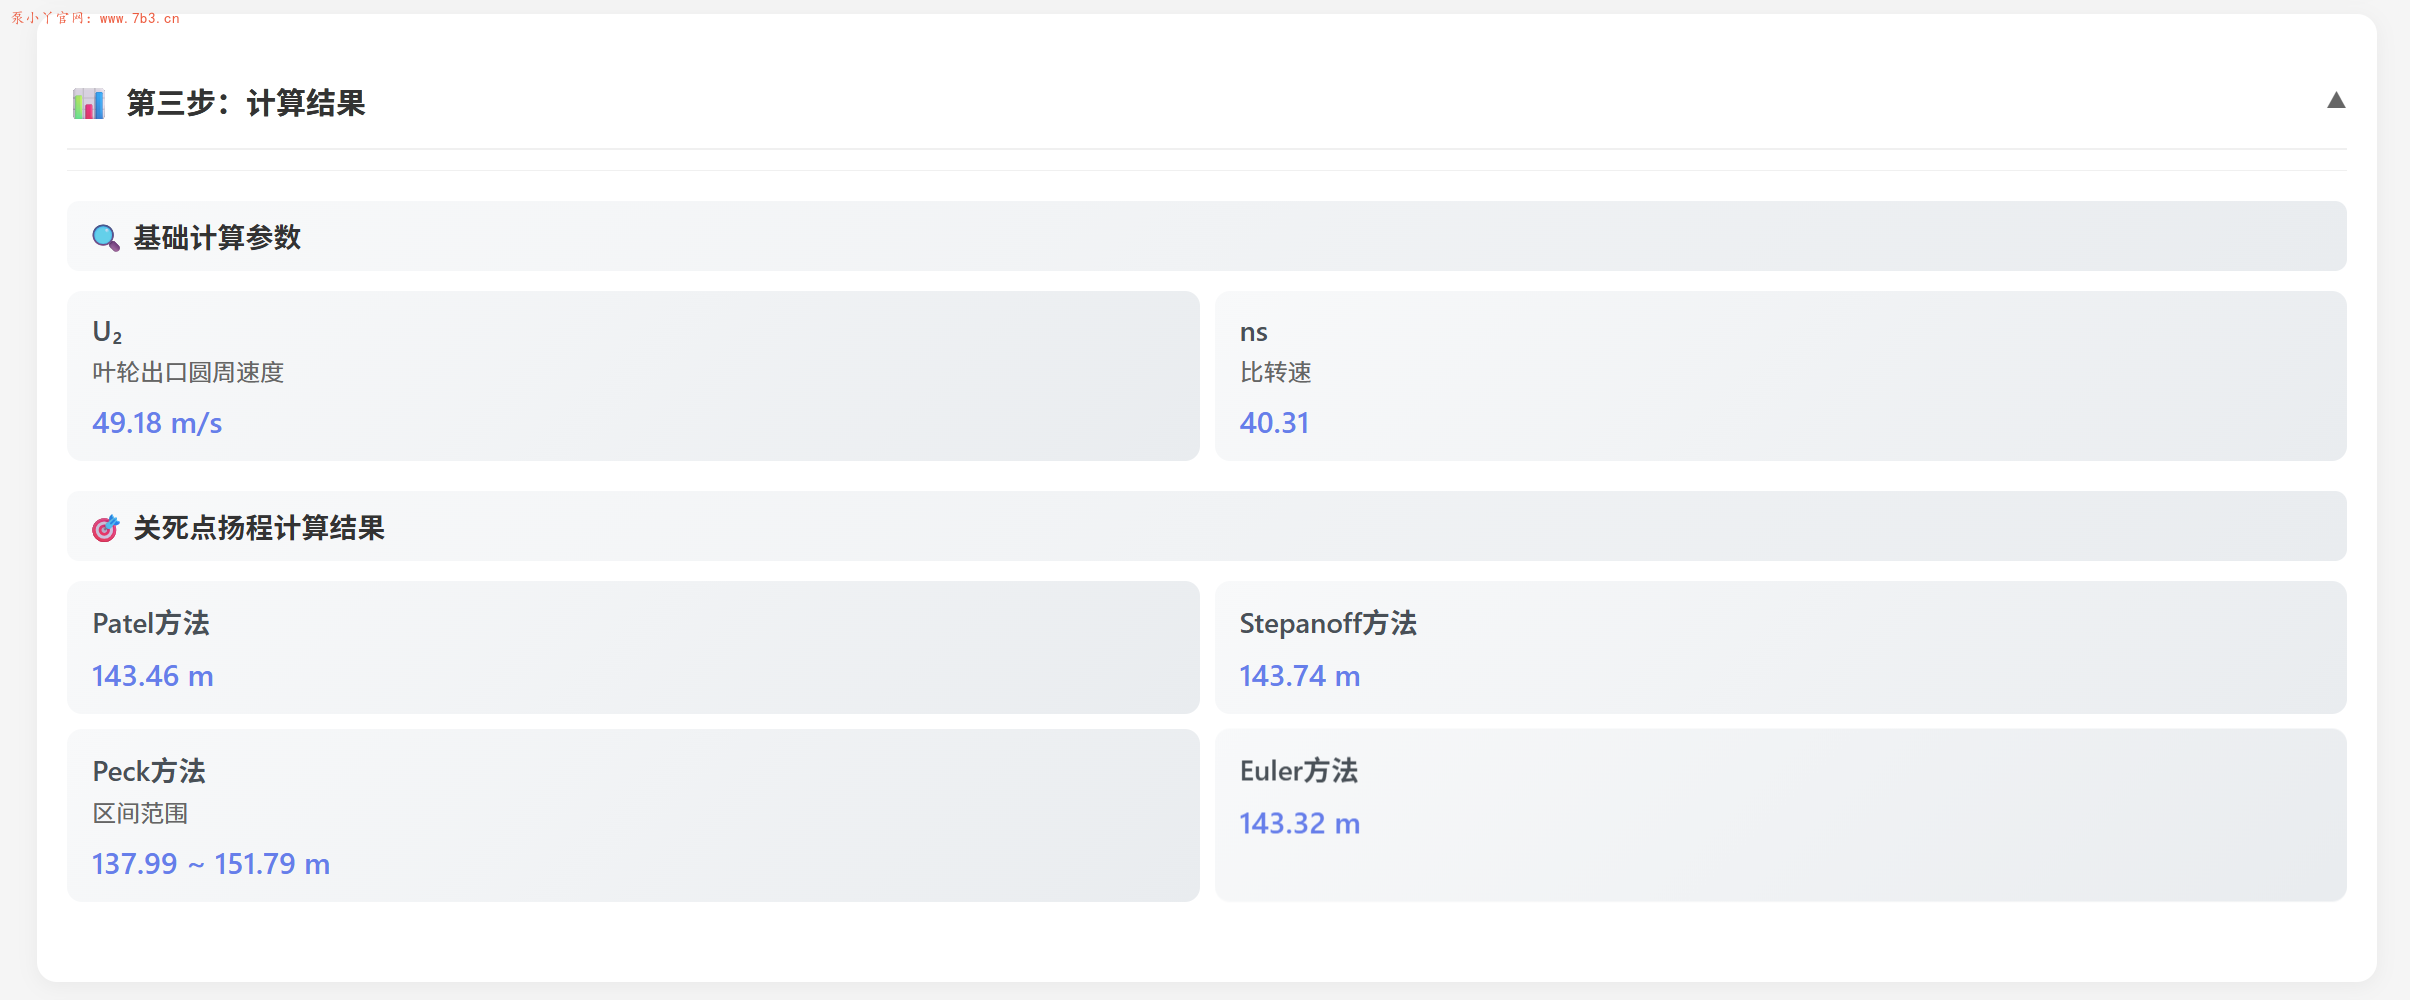The width and height of the screenshot is (2410, 1000).
Task: Select the magnifying glass icon before 基础计算参数
Action: (105, 236)
